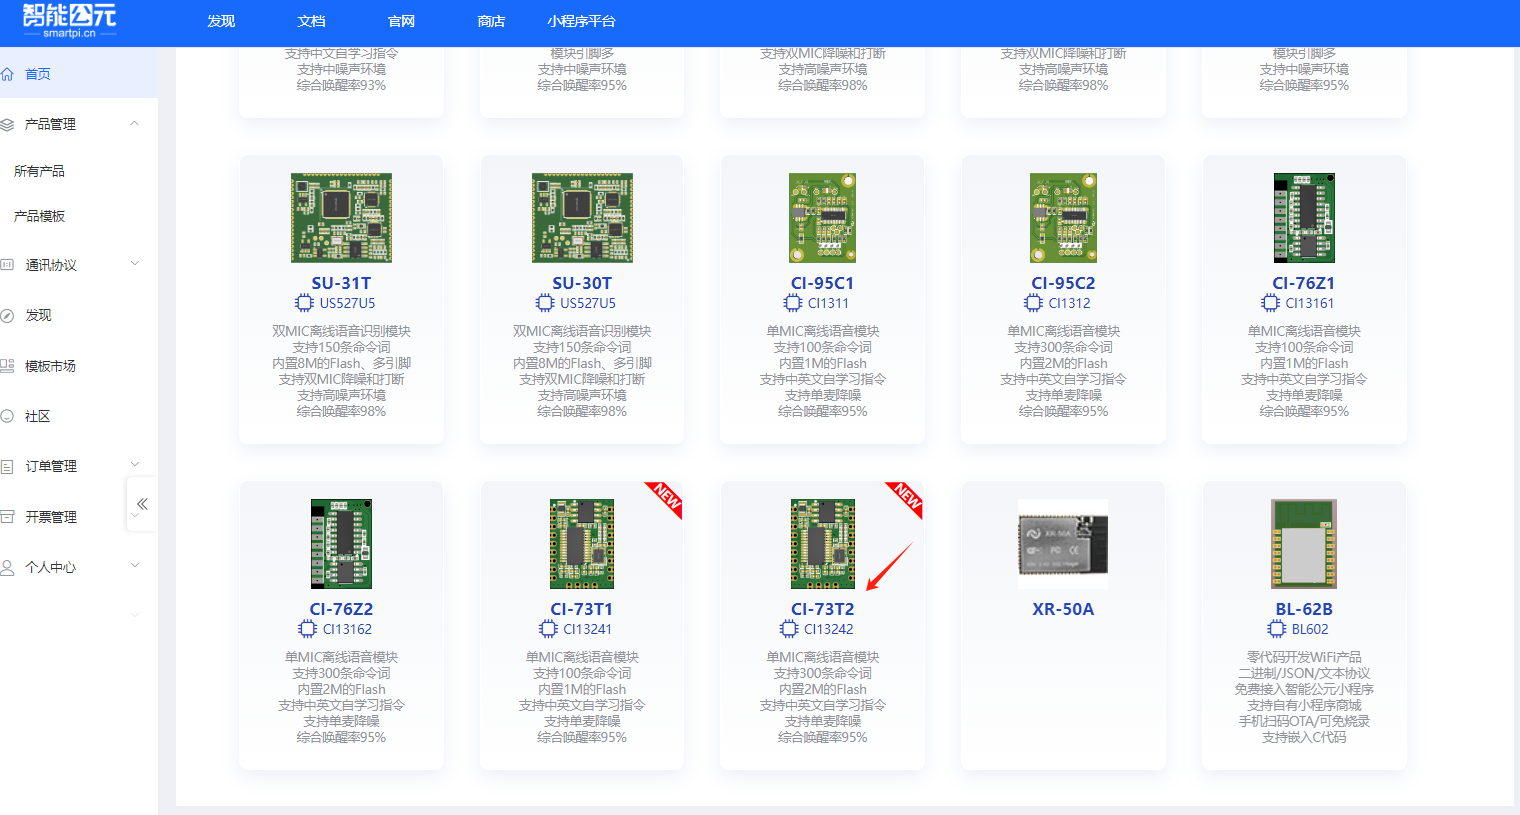Click the XR-50A module thumbnail image
This screenshot has height=815, width=1520.
tap(1063, 543)
